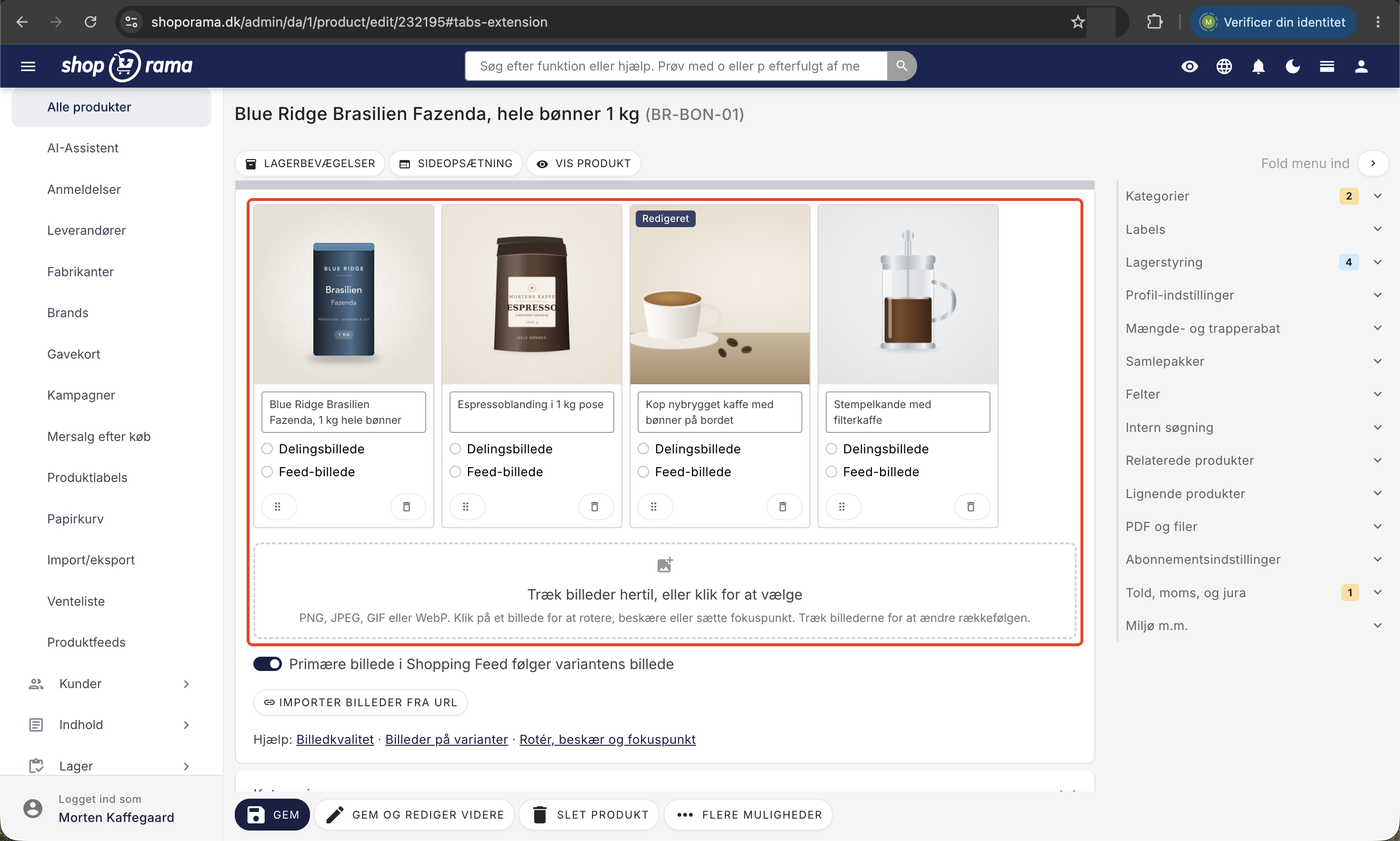
Task: Collapse menu with Fold menu ind arrow
Action: (x=1373, y=163)
